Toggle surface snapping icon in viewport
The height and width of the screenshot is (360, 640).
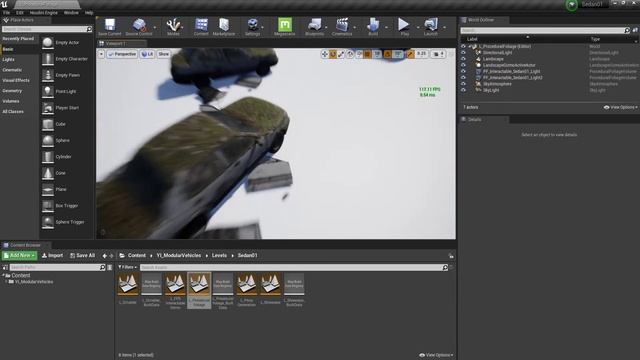tap(359, 54)
